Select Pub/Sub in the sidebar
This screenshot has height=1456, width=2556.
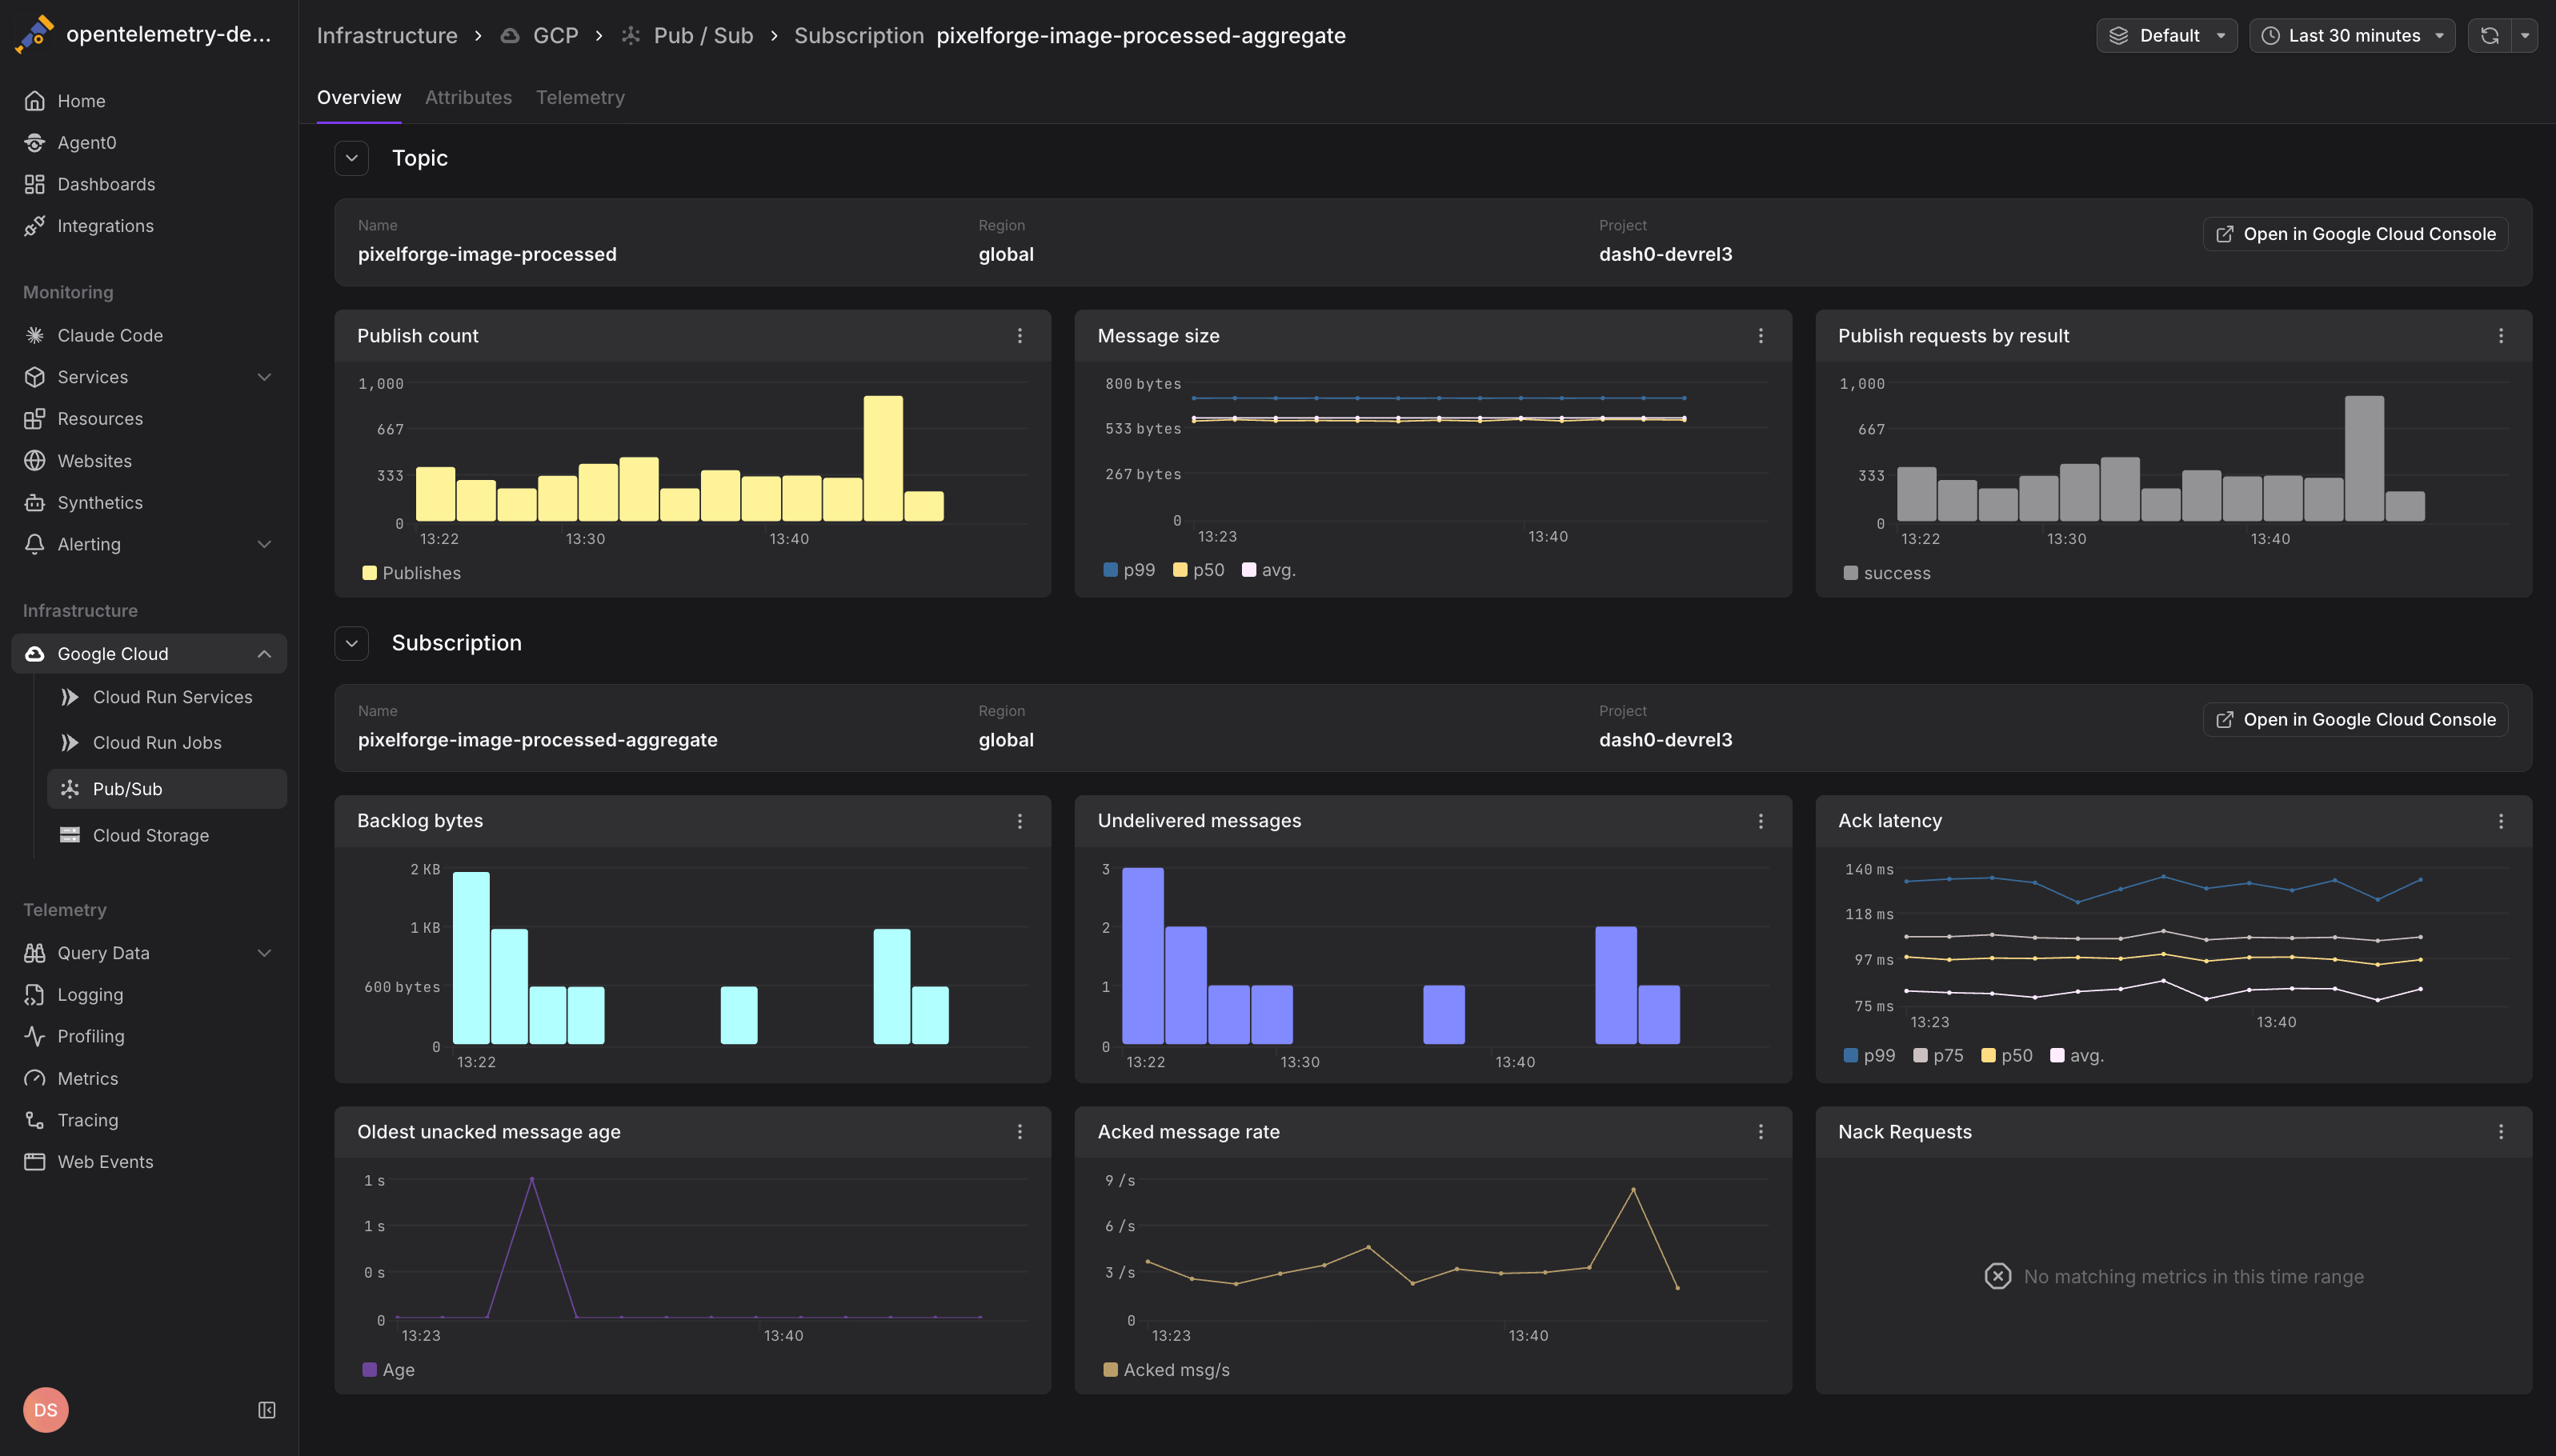click(x=167, y=789)
